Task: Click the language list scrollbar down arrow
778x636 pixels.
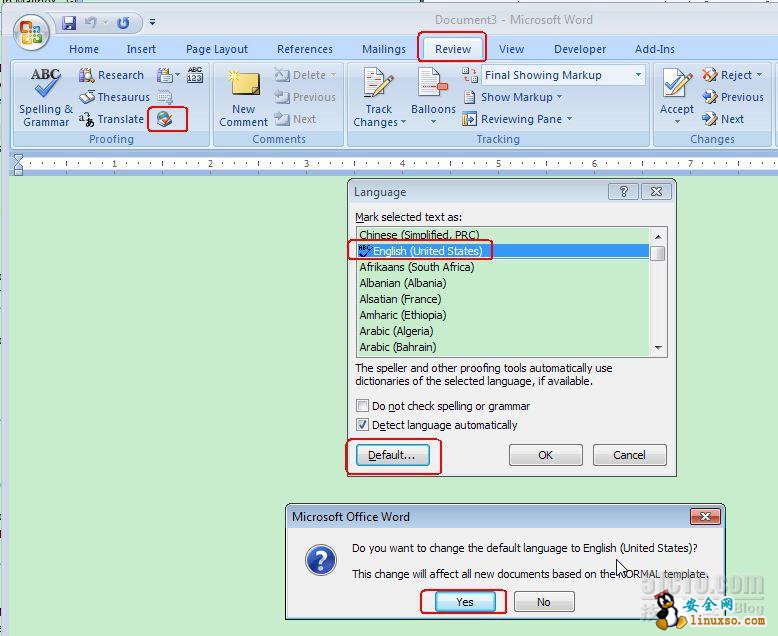Action: pyautogui.click(x=658, y=347)
